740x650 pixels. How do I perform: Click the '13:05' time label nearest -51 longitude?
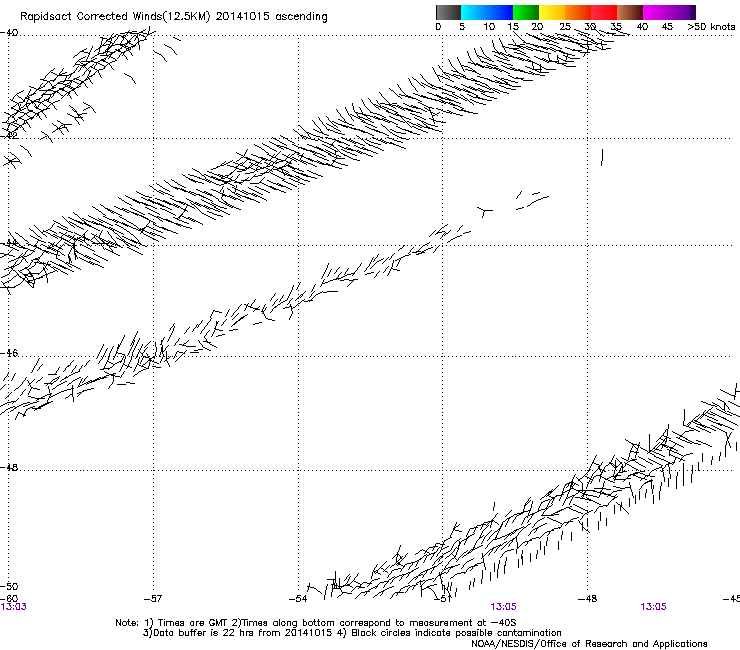[503, 607]
